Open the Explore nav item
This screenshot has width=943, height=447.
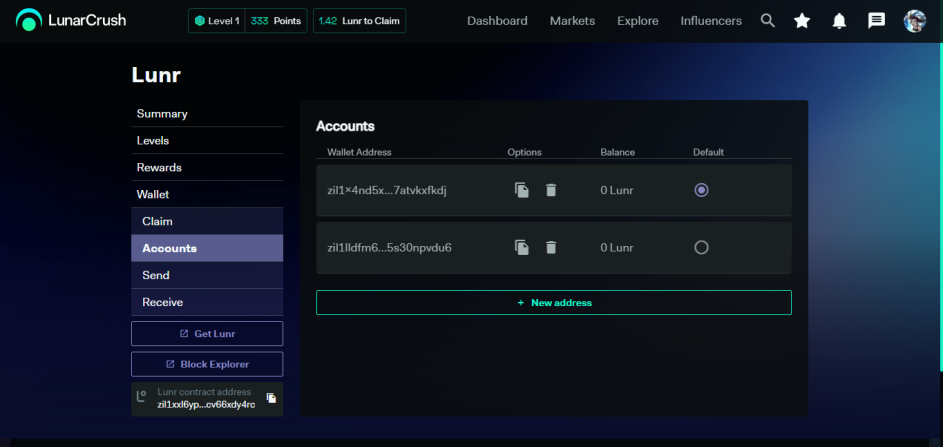click(637, 21)
